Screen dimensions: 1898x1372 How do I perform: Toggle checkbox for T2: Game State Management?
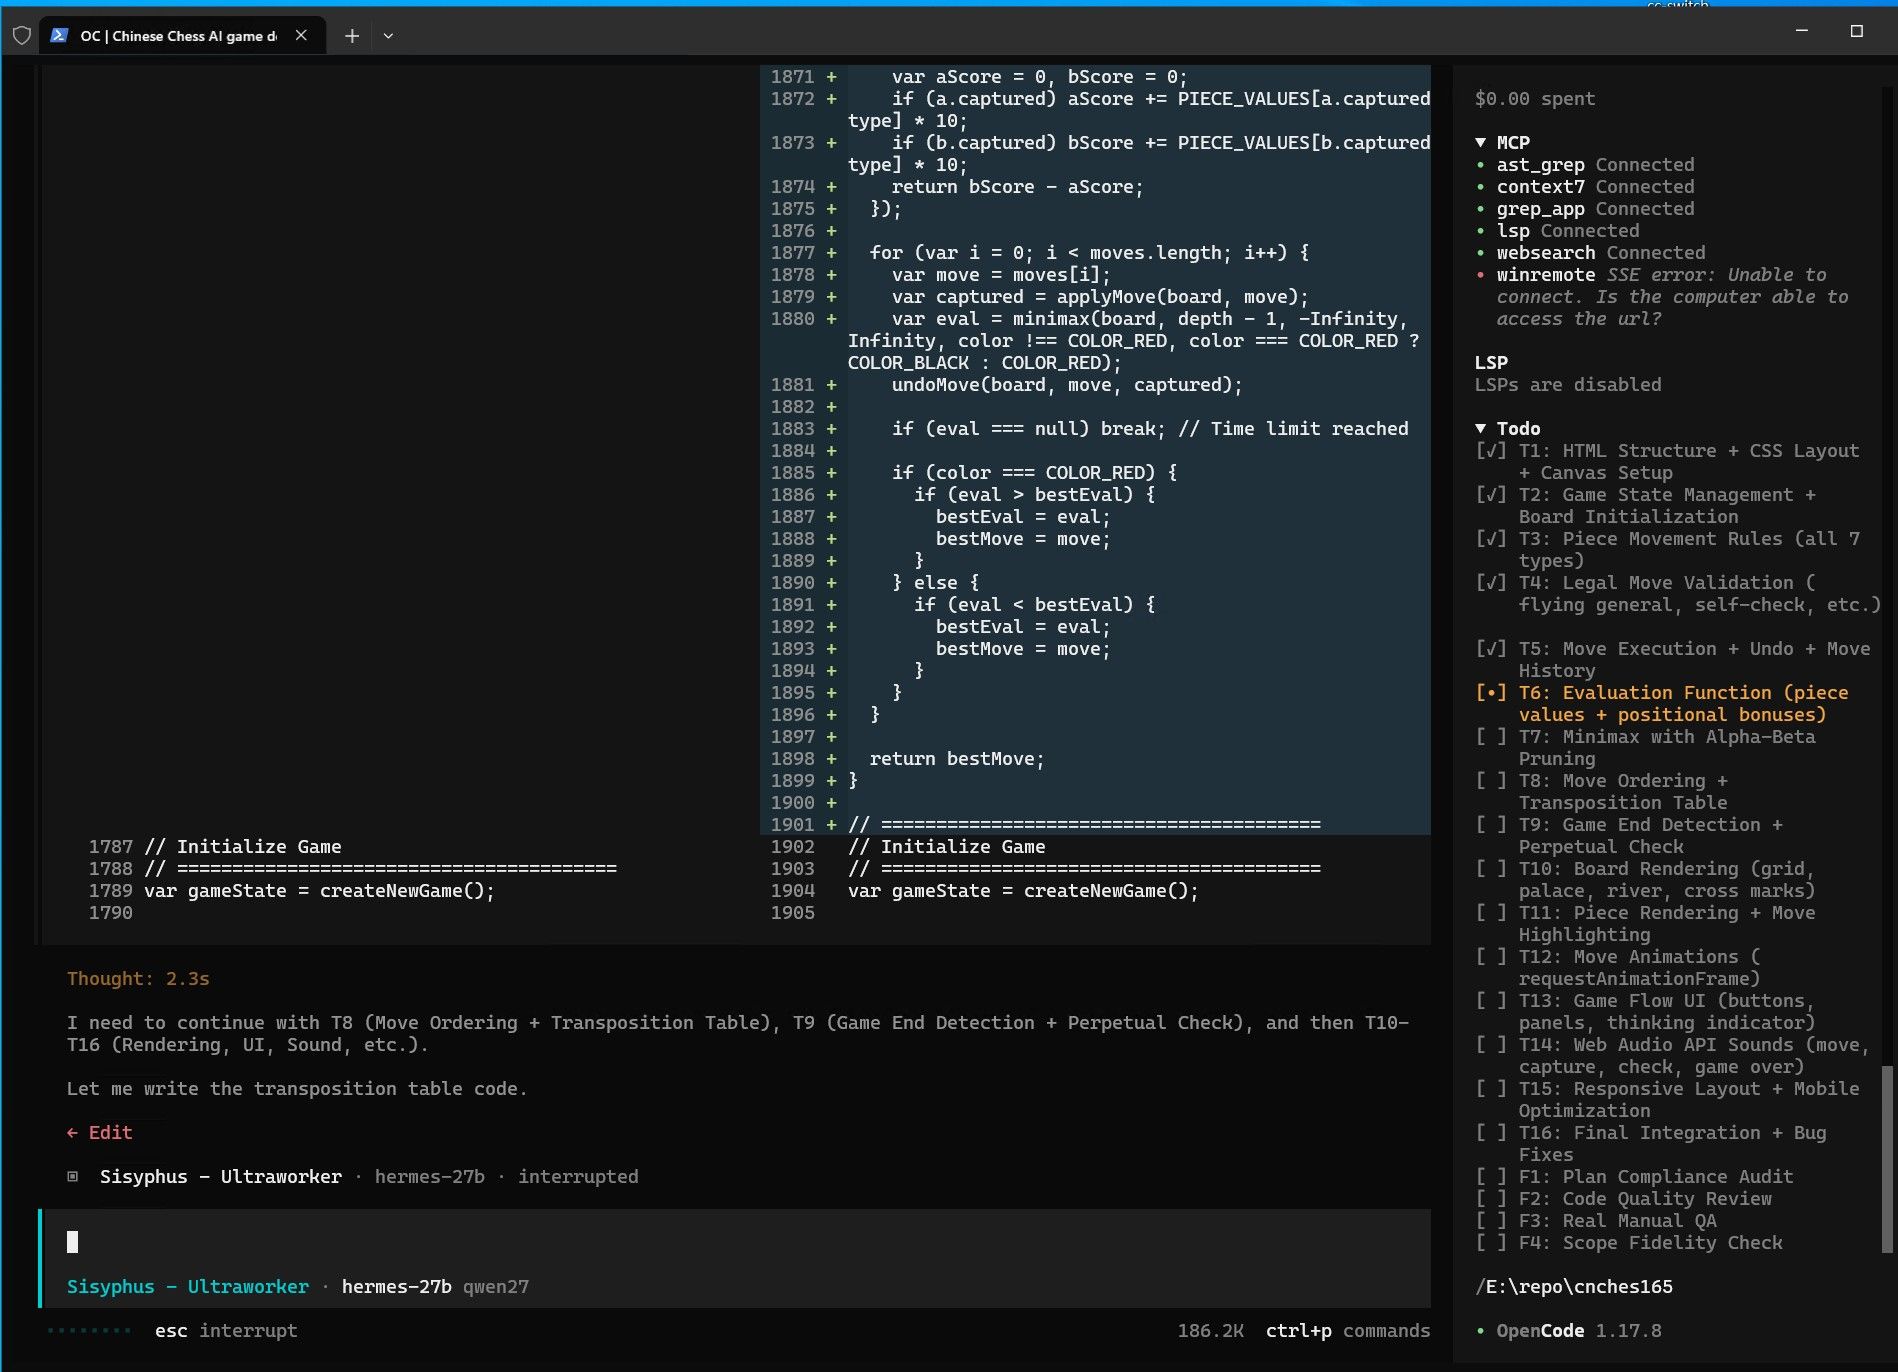pos(1491,495)
